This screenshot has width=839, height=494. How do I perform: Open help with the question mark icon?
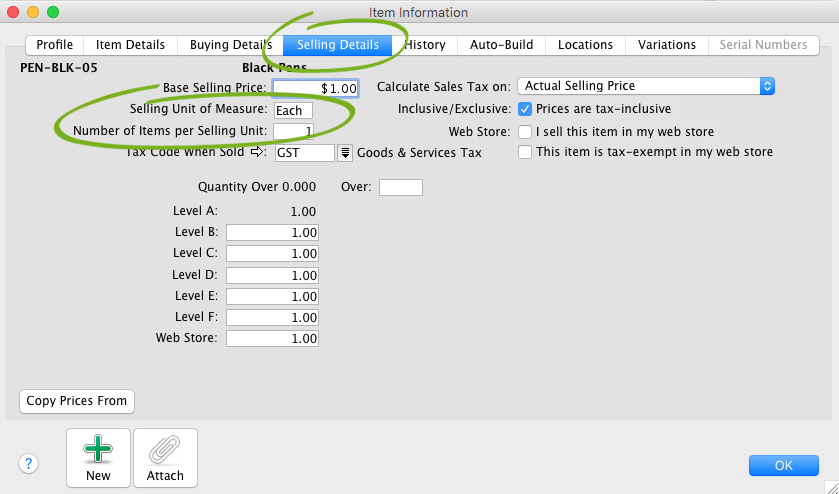29,464
